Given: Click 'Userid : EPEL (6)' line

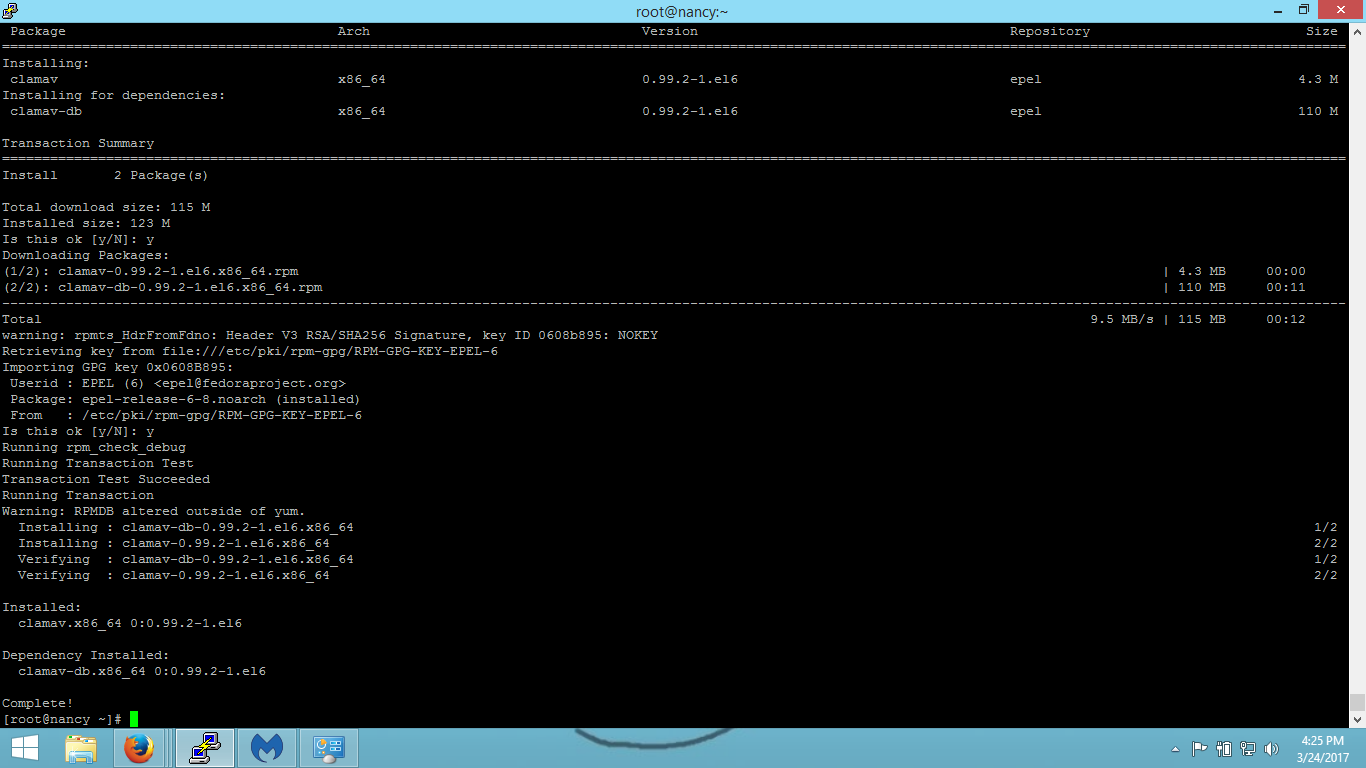Looking at the screenshot, I should pyautogui.click(x=178, y=383).
